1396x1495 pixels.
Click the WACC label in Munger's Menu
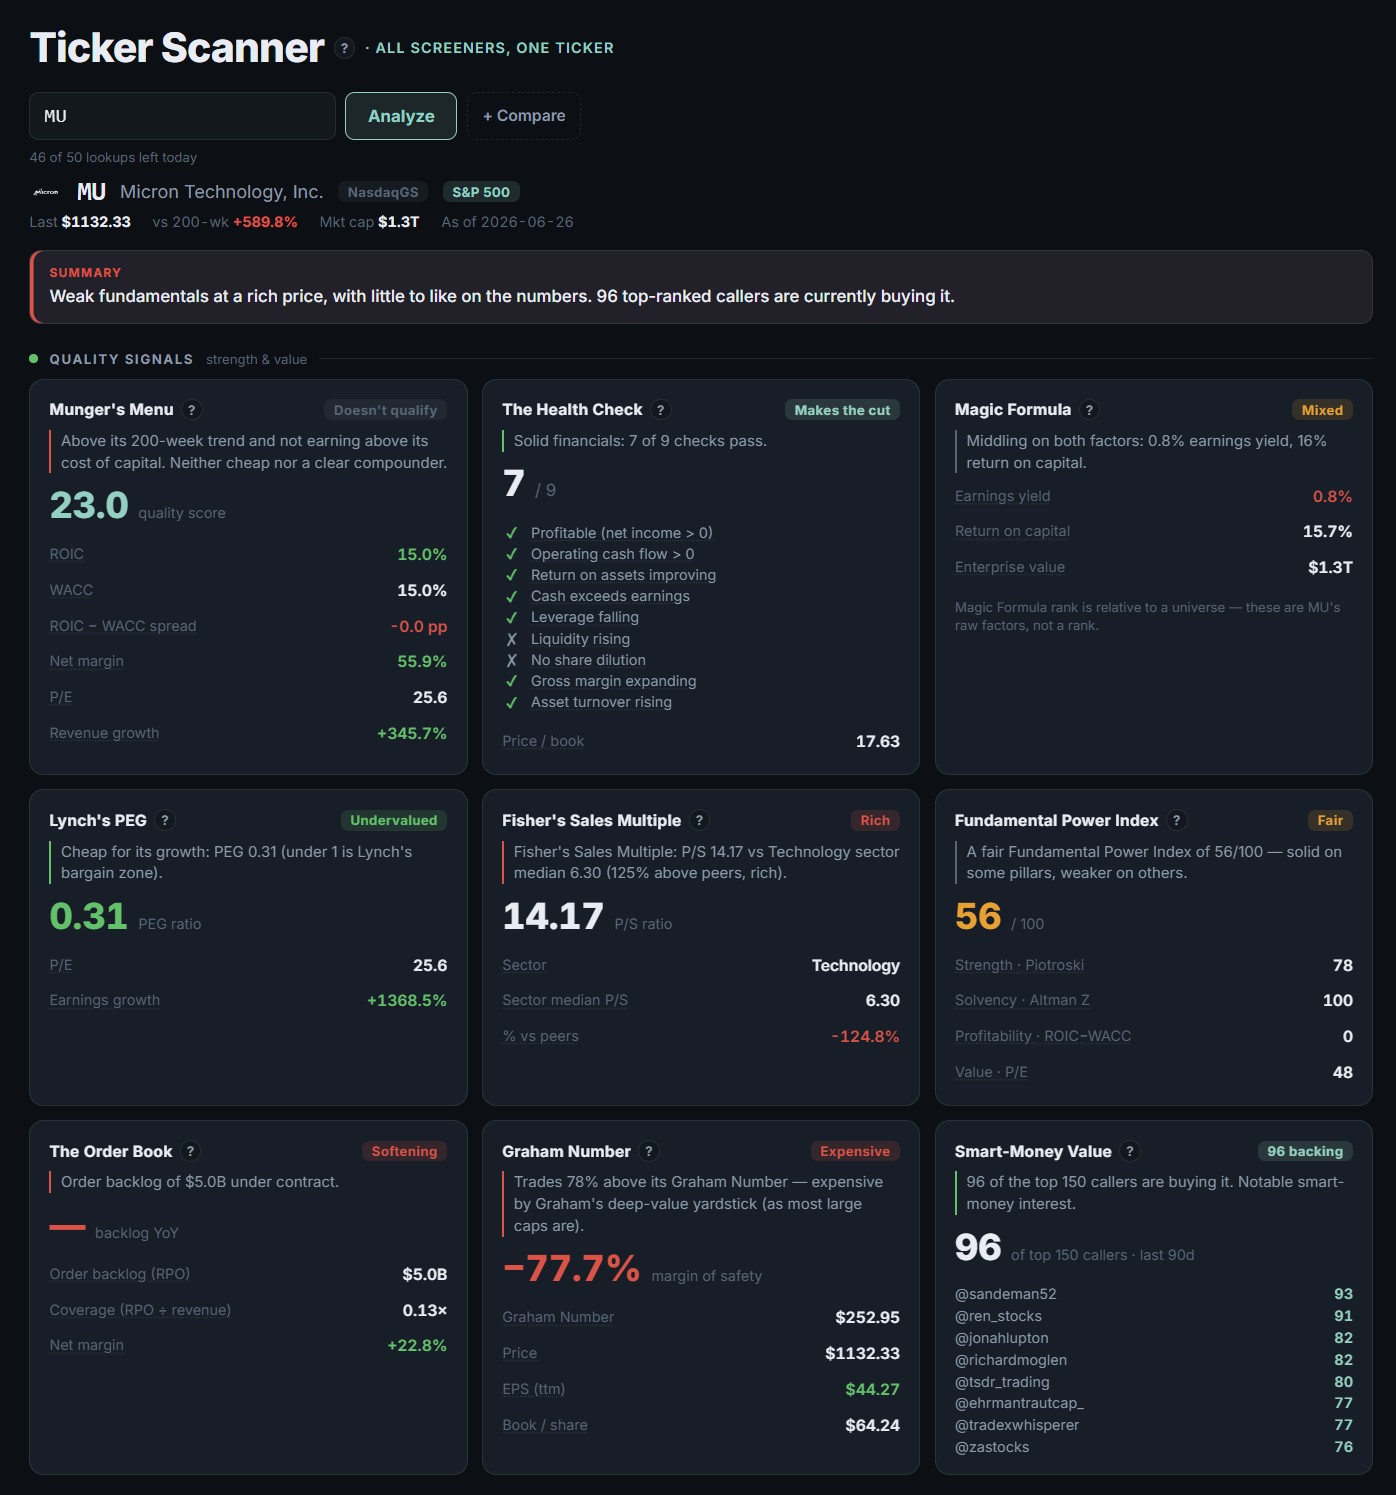(71, 590)
